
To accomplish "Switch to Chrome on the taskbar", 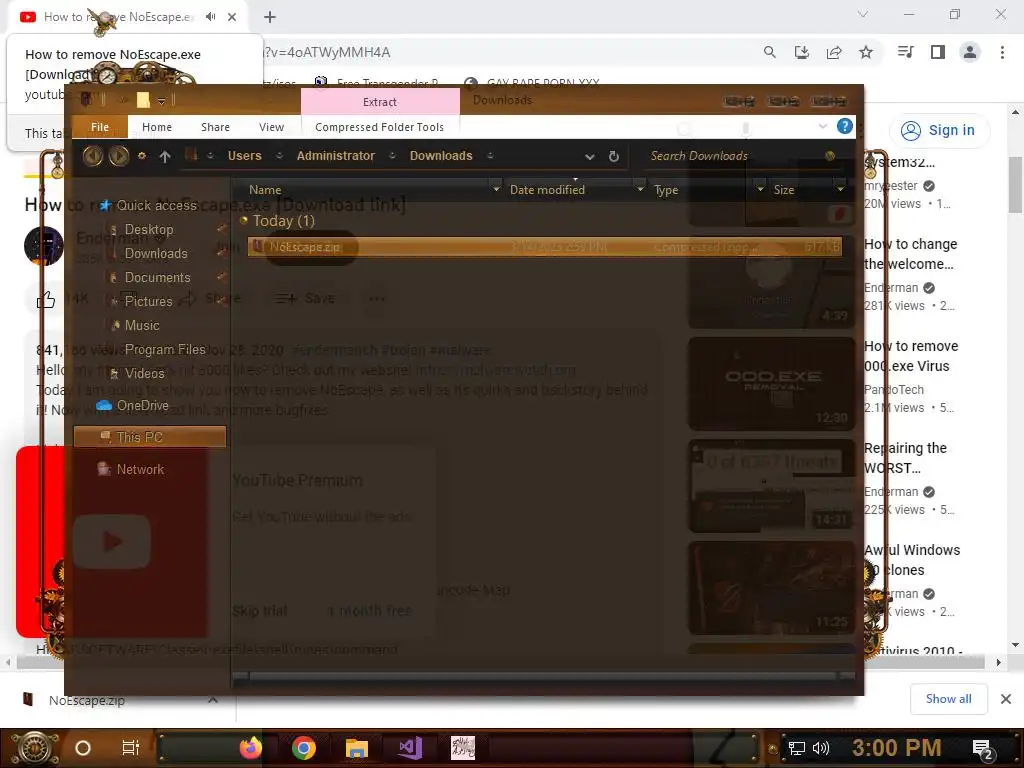I will point(304,748).
